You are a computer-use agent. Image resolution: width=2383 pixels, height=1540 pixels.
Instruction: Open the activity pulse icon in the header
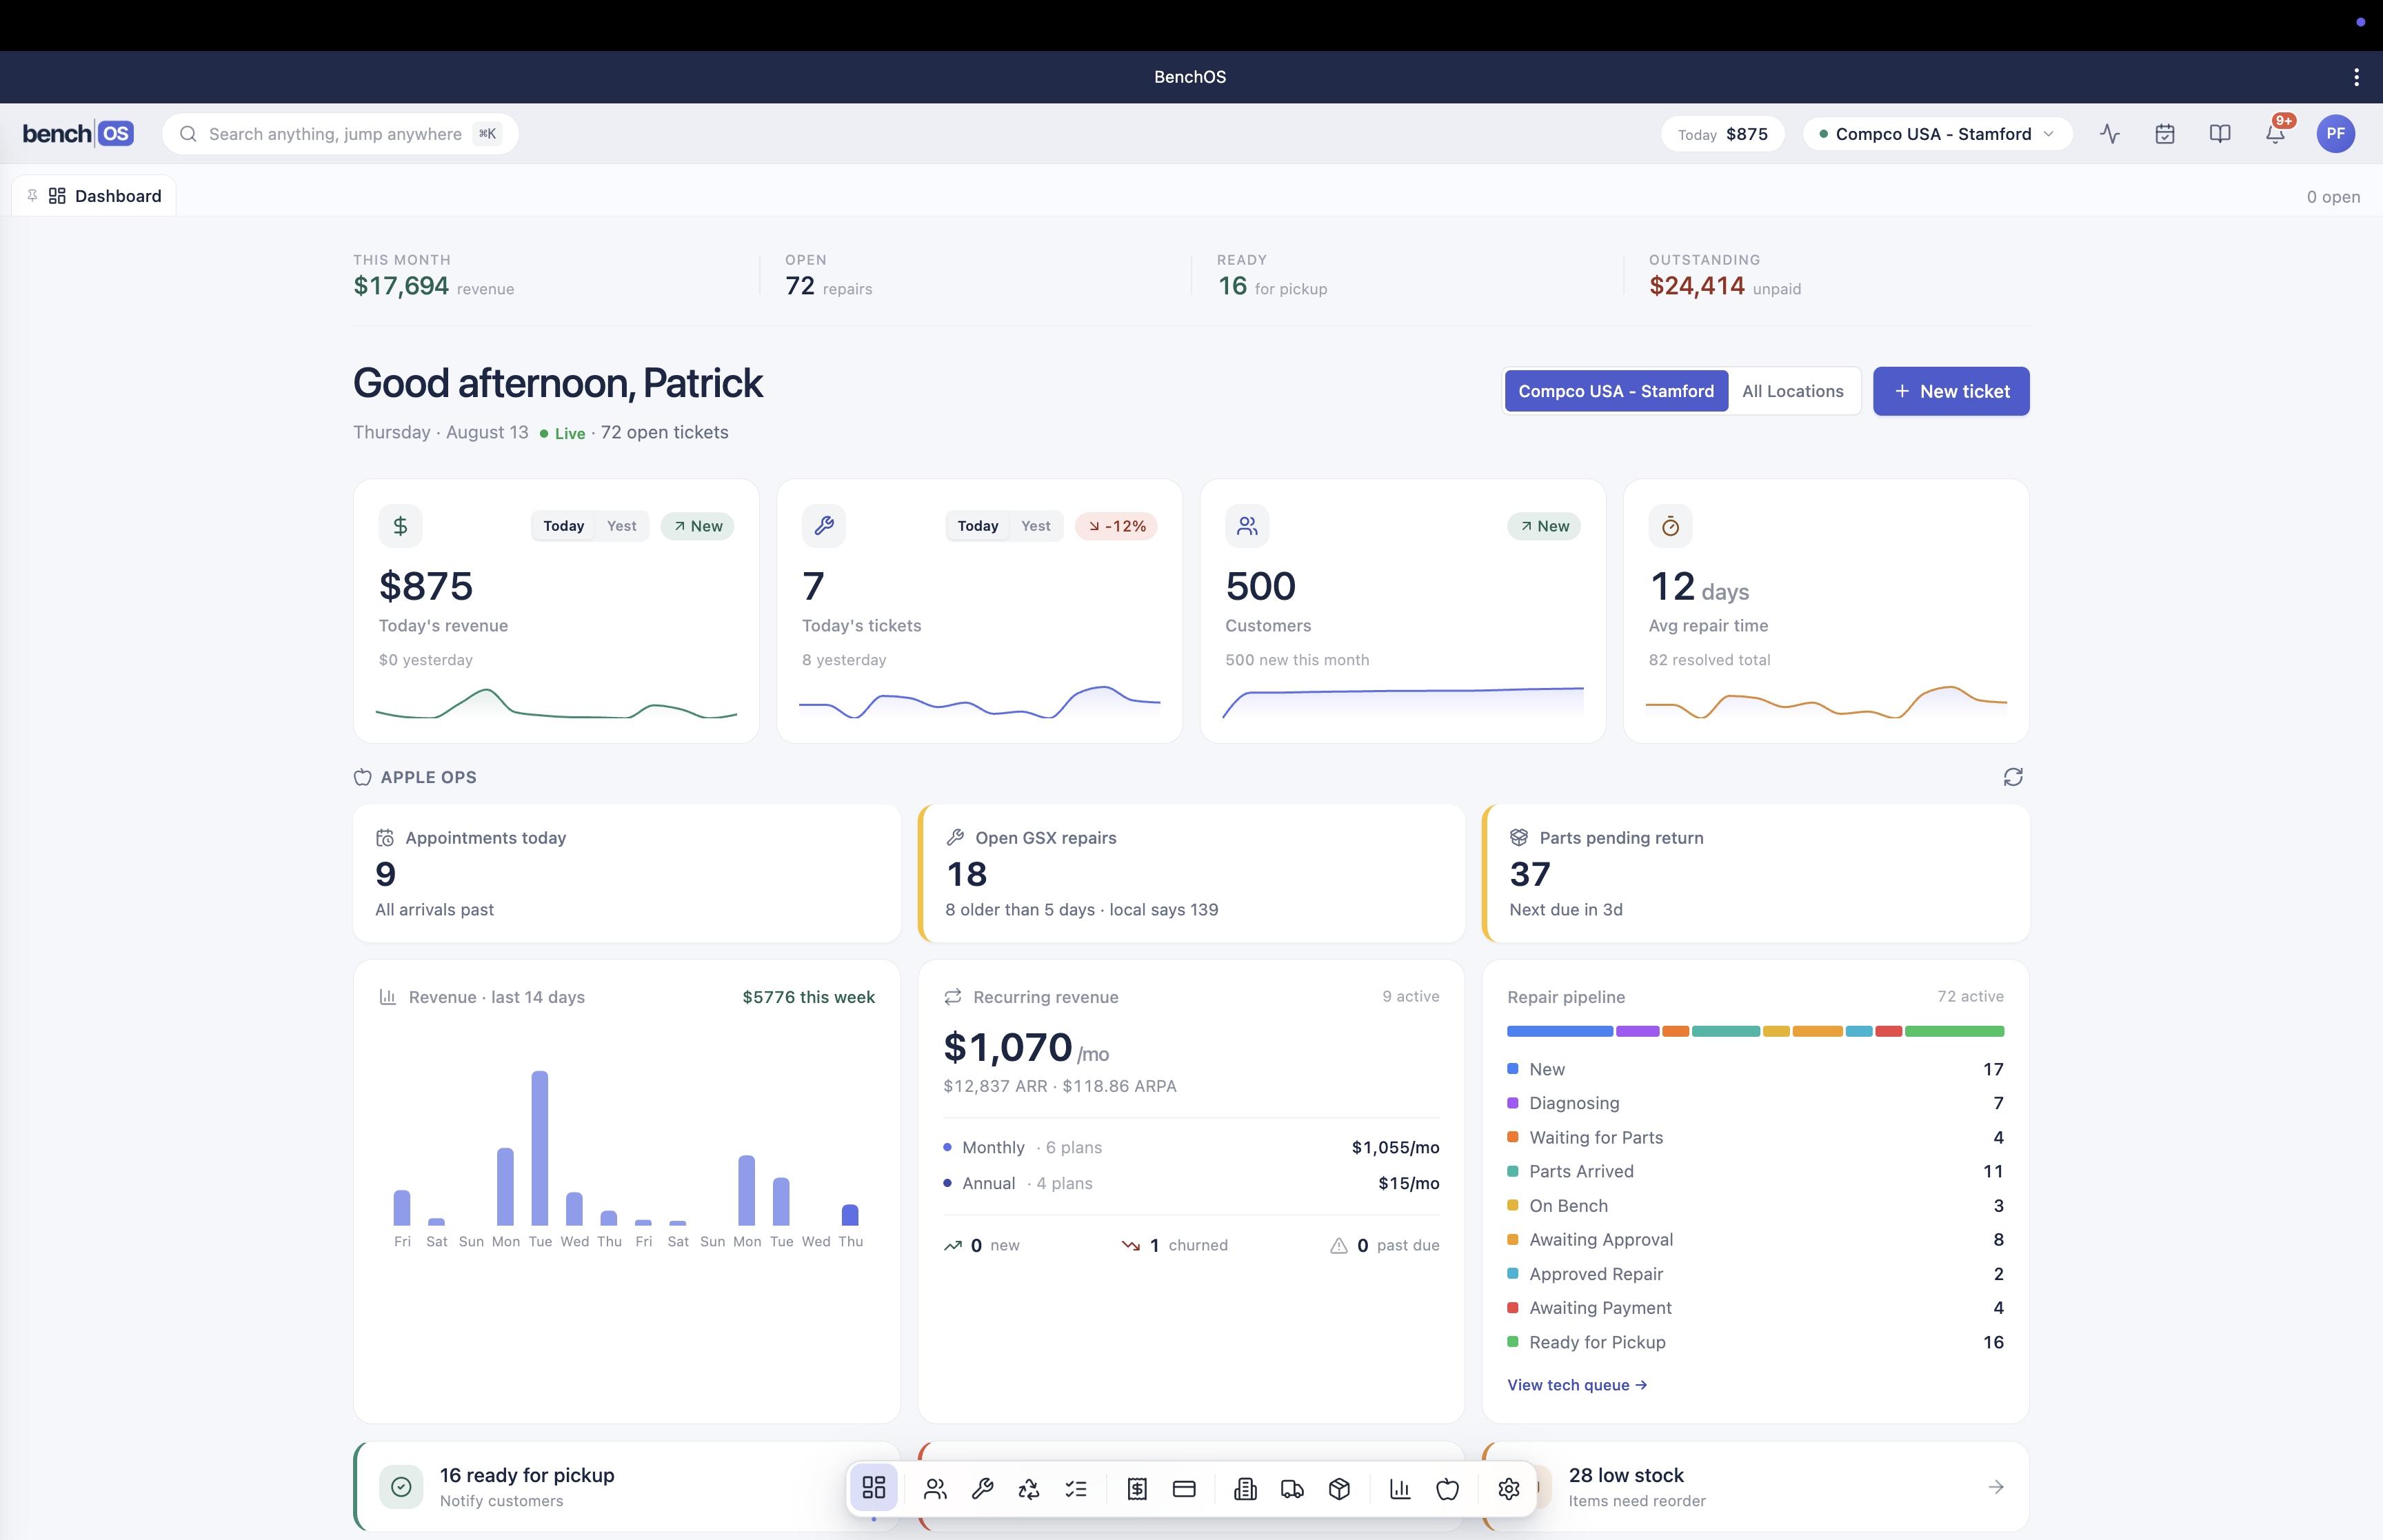pos(2110,134)
